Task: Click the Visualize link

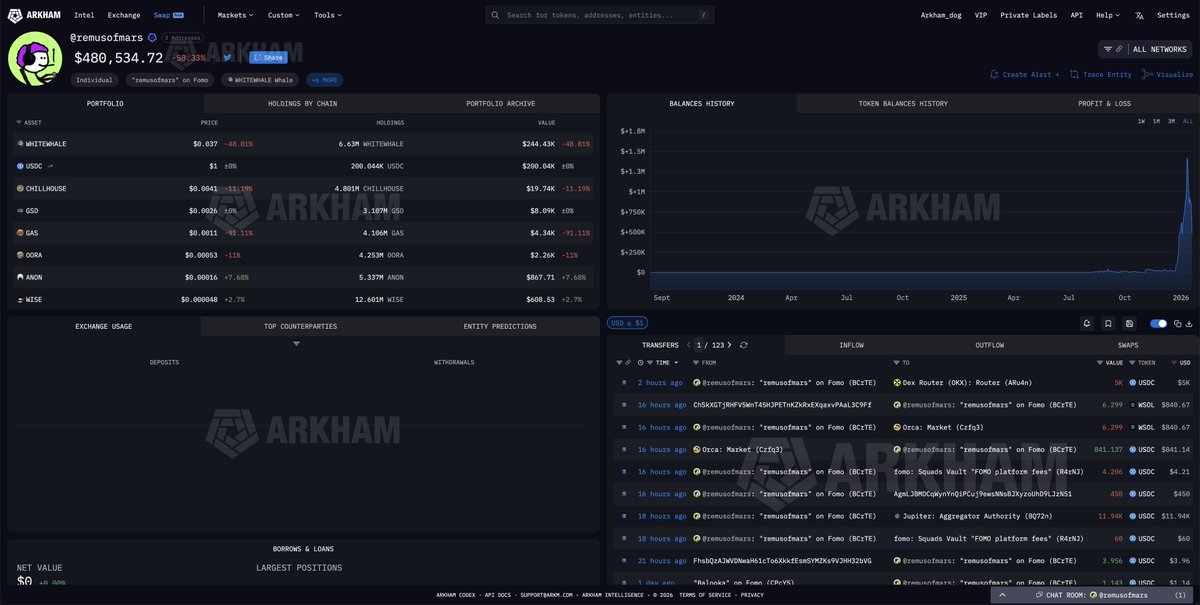Action: [1167, 74]
